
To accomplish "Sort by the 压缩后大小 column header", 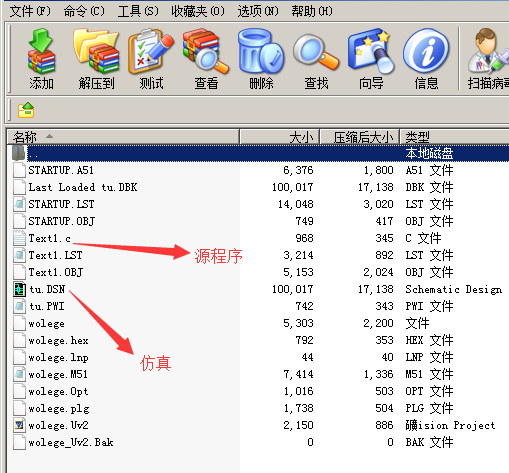I will pos(360,137).
